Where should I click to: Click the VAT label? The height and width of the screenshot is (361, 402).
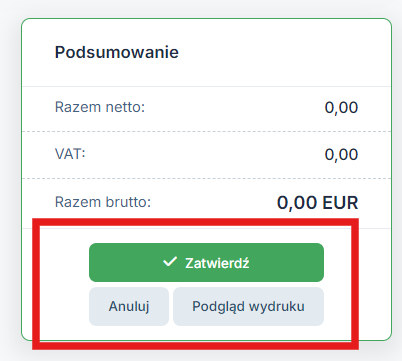point(70,154)
